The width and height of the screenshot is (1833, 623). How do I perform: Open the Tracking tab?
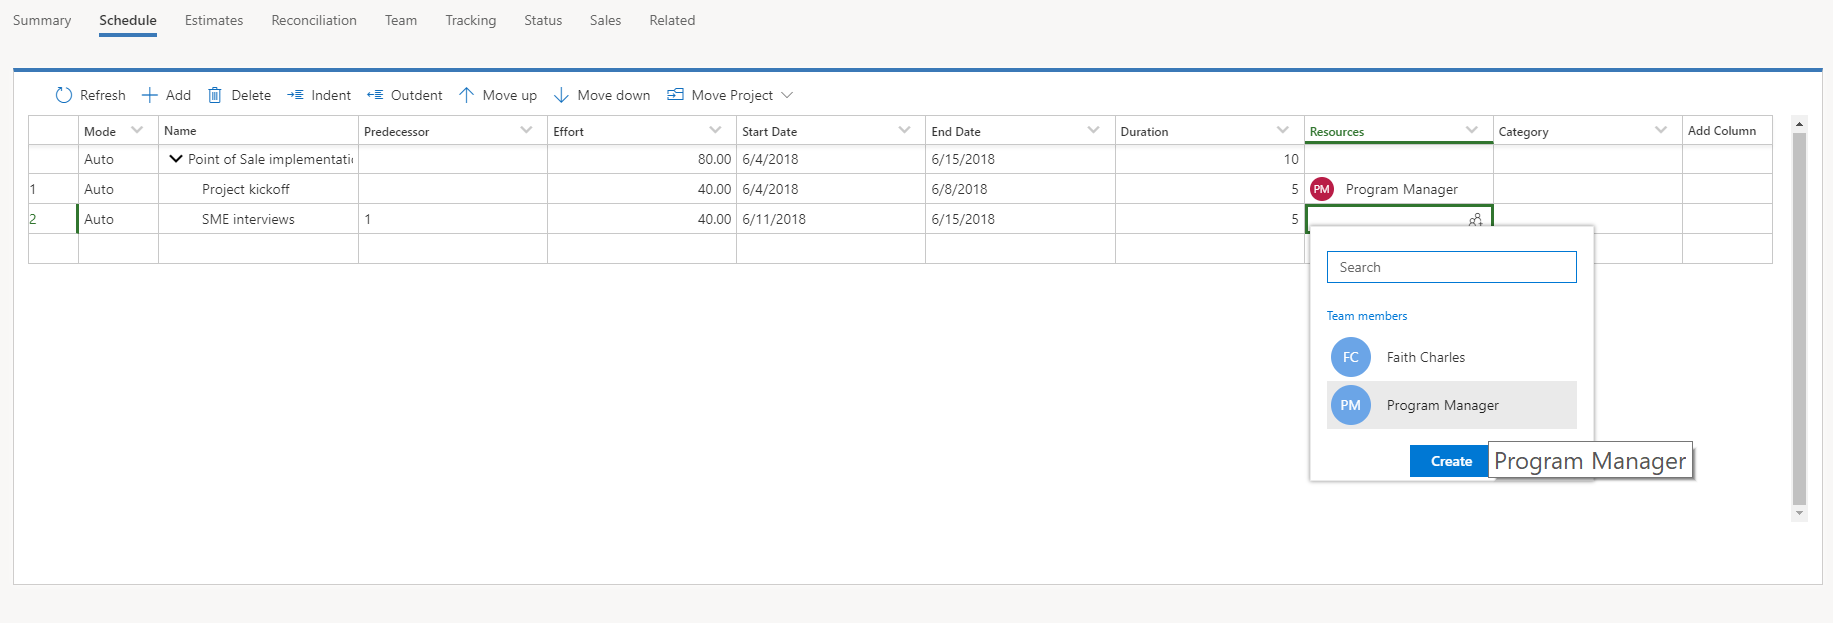pyautogui.click(x=471, y=20)
